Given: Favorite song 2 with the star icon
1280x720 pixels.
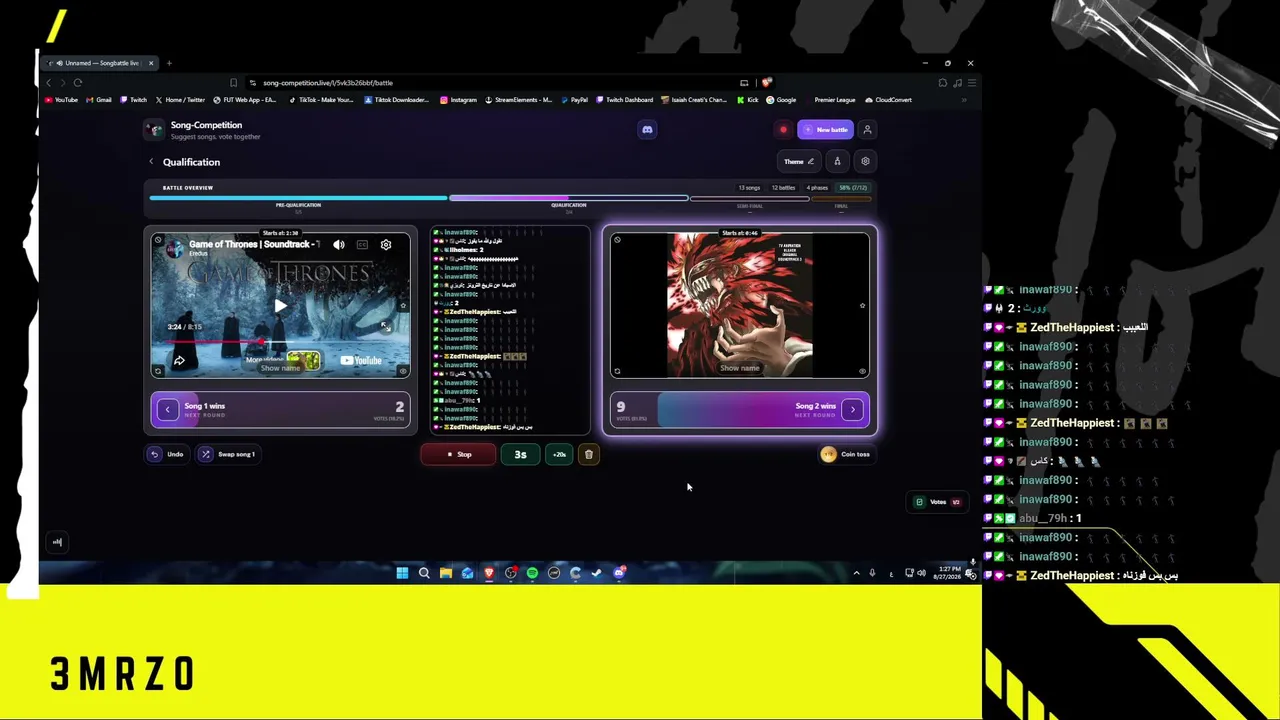Looking at the screenshot, I should pos(862,305).
